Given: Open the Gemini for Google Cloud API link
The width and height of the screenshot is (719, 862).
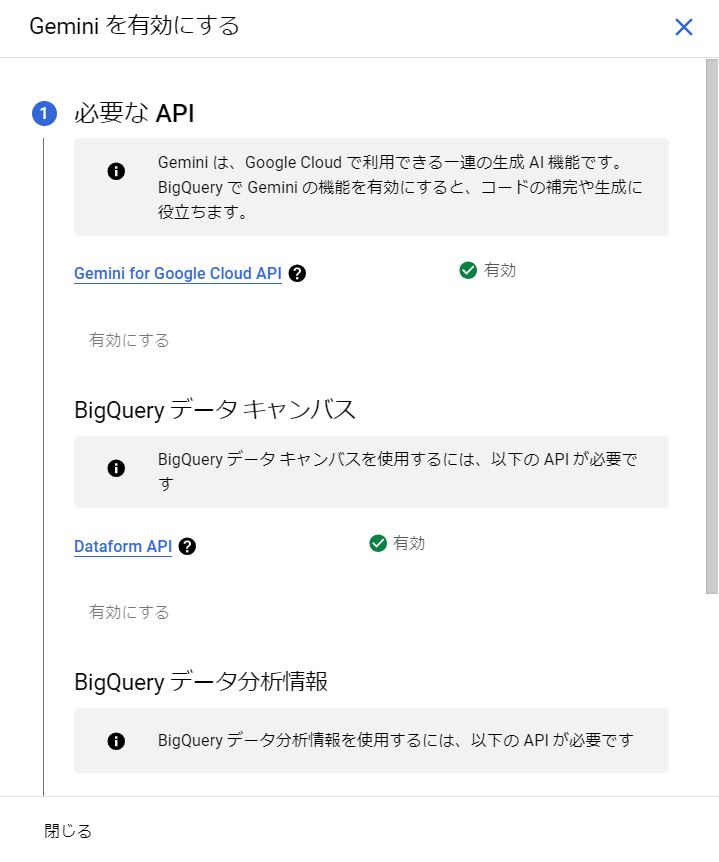Looking at the screenshot, I should coord(177,272).
